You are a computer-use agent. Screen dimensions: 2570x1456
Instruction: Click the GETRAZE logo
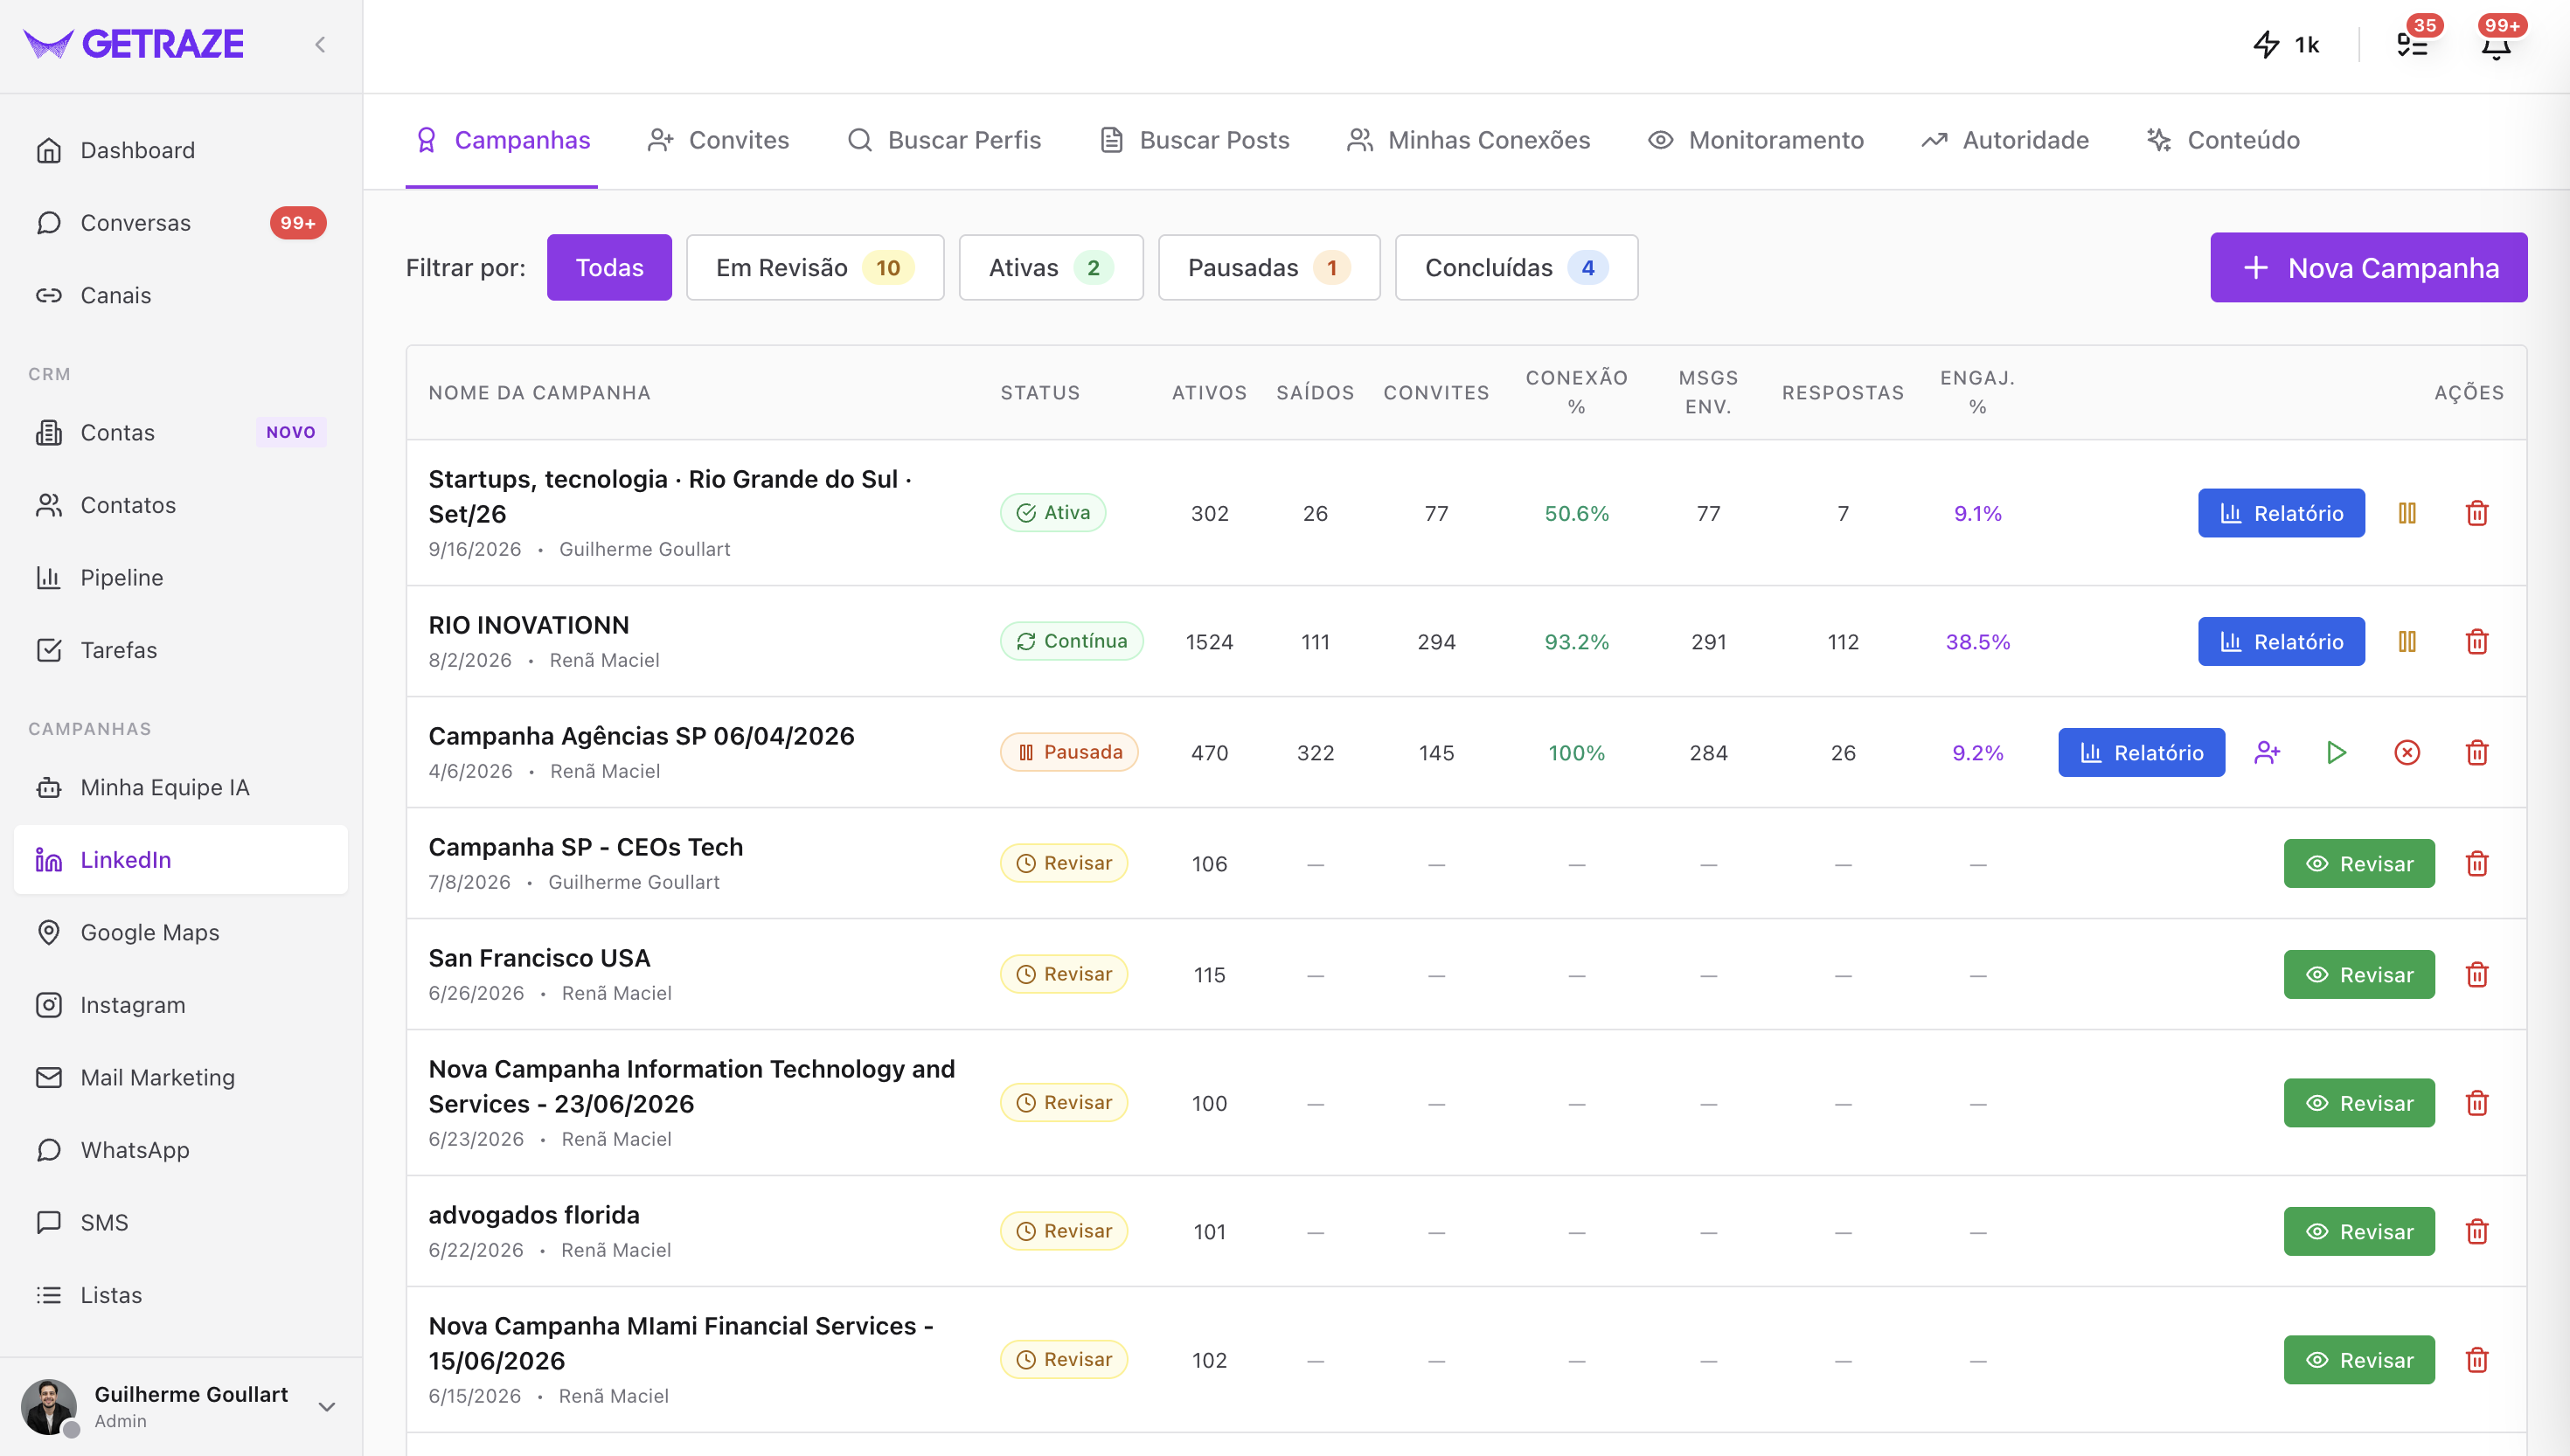coord(133,44)
